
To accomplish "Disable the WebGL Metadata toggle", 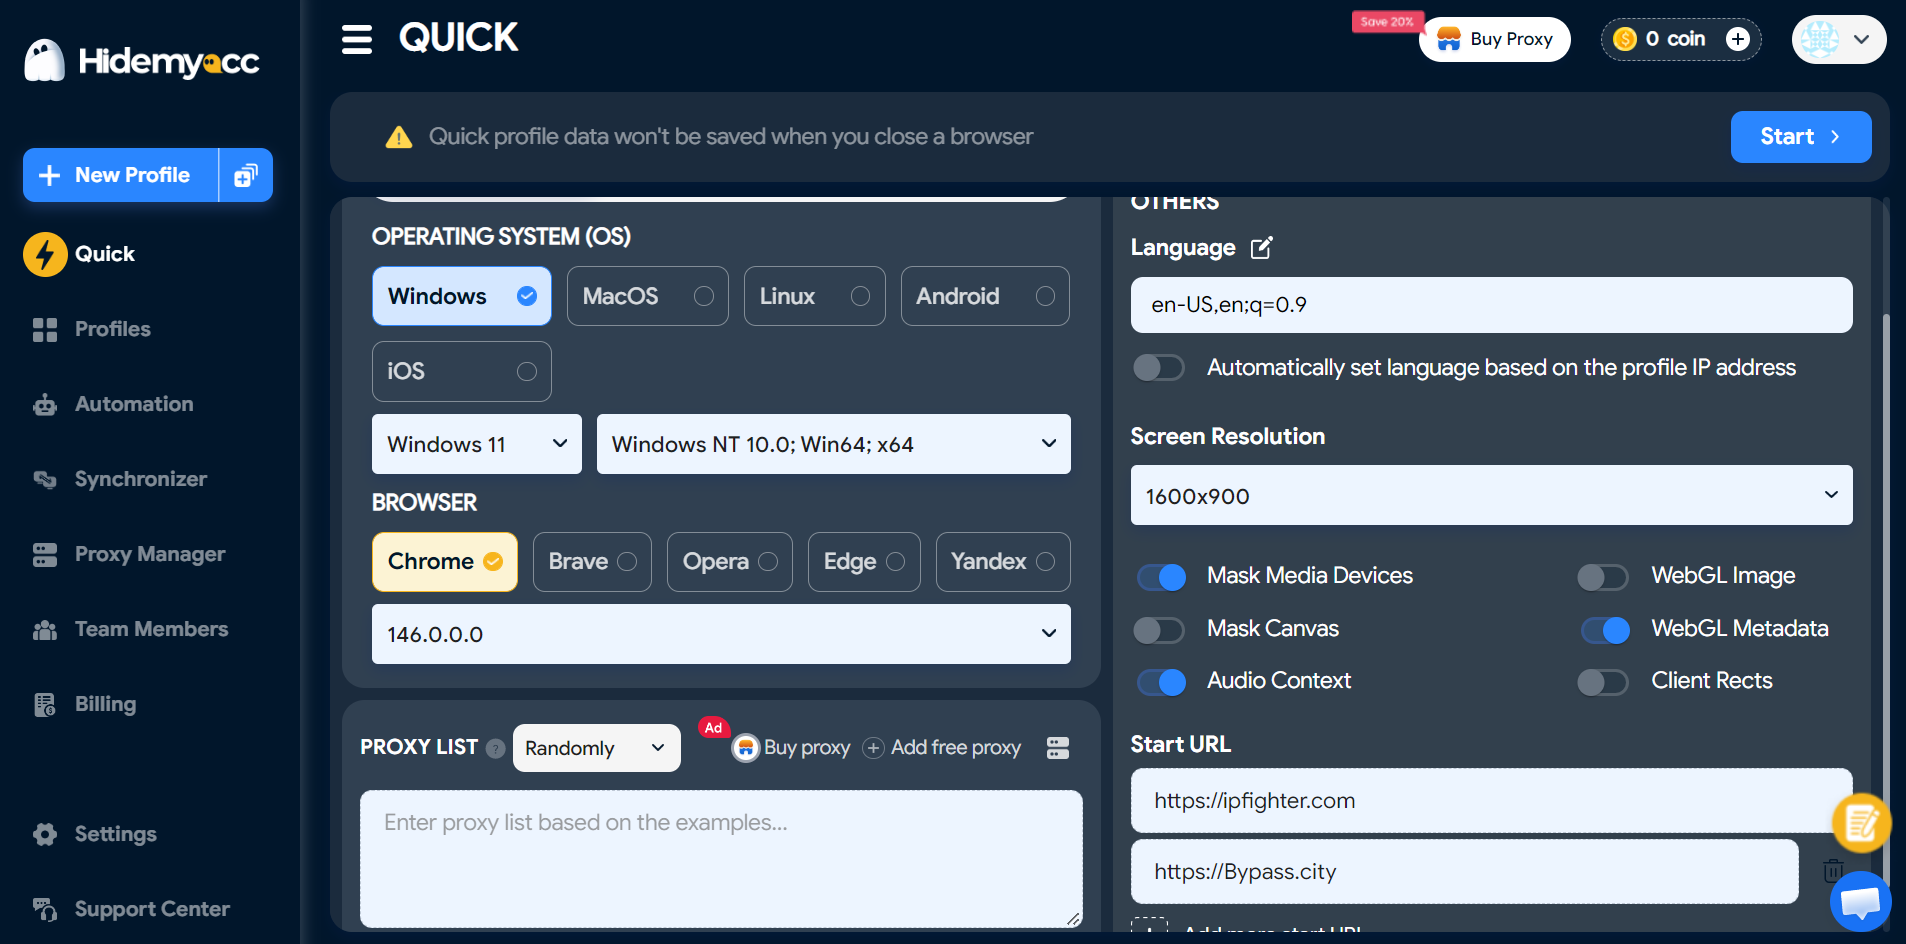I will 1604,629.
